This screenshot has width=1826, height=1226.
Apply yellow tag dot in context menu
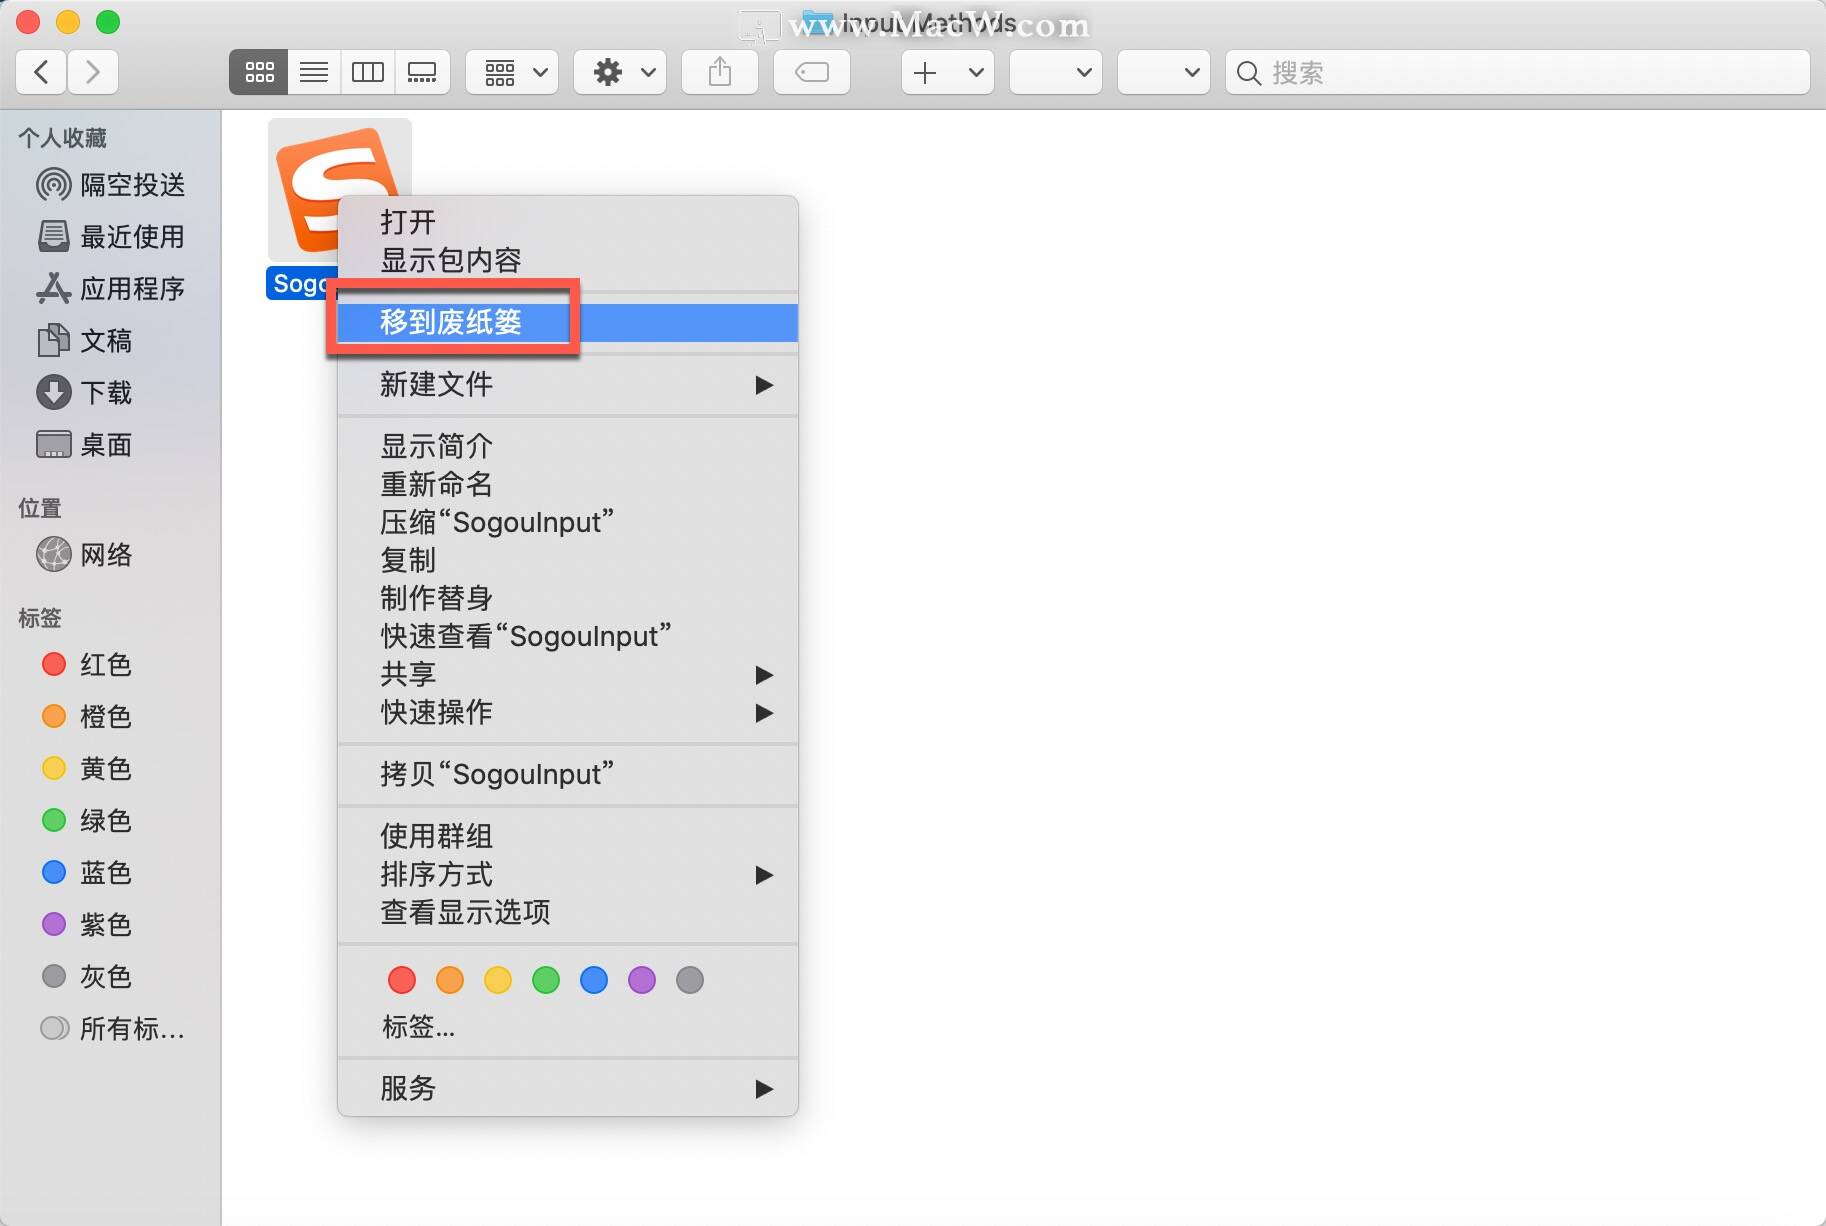pos(498,980)
